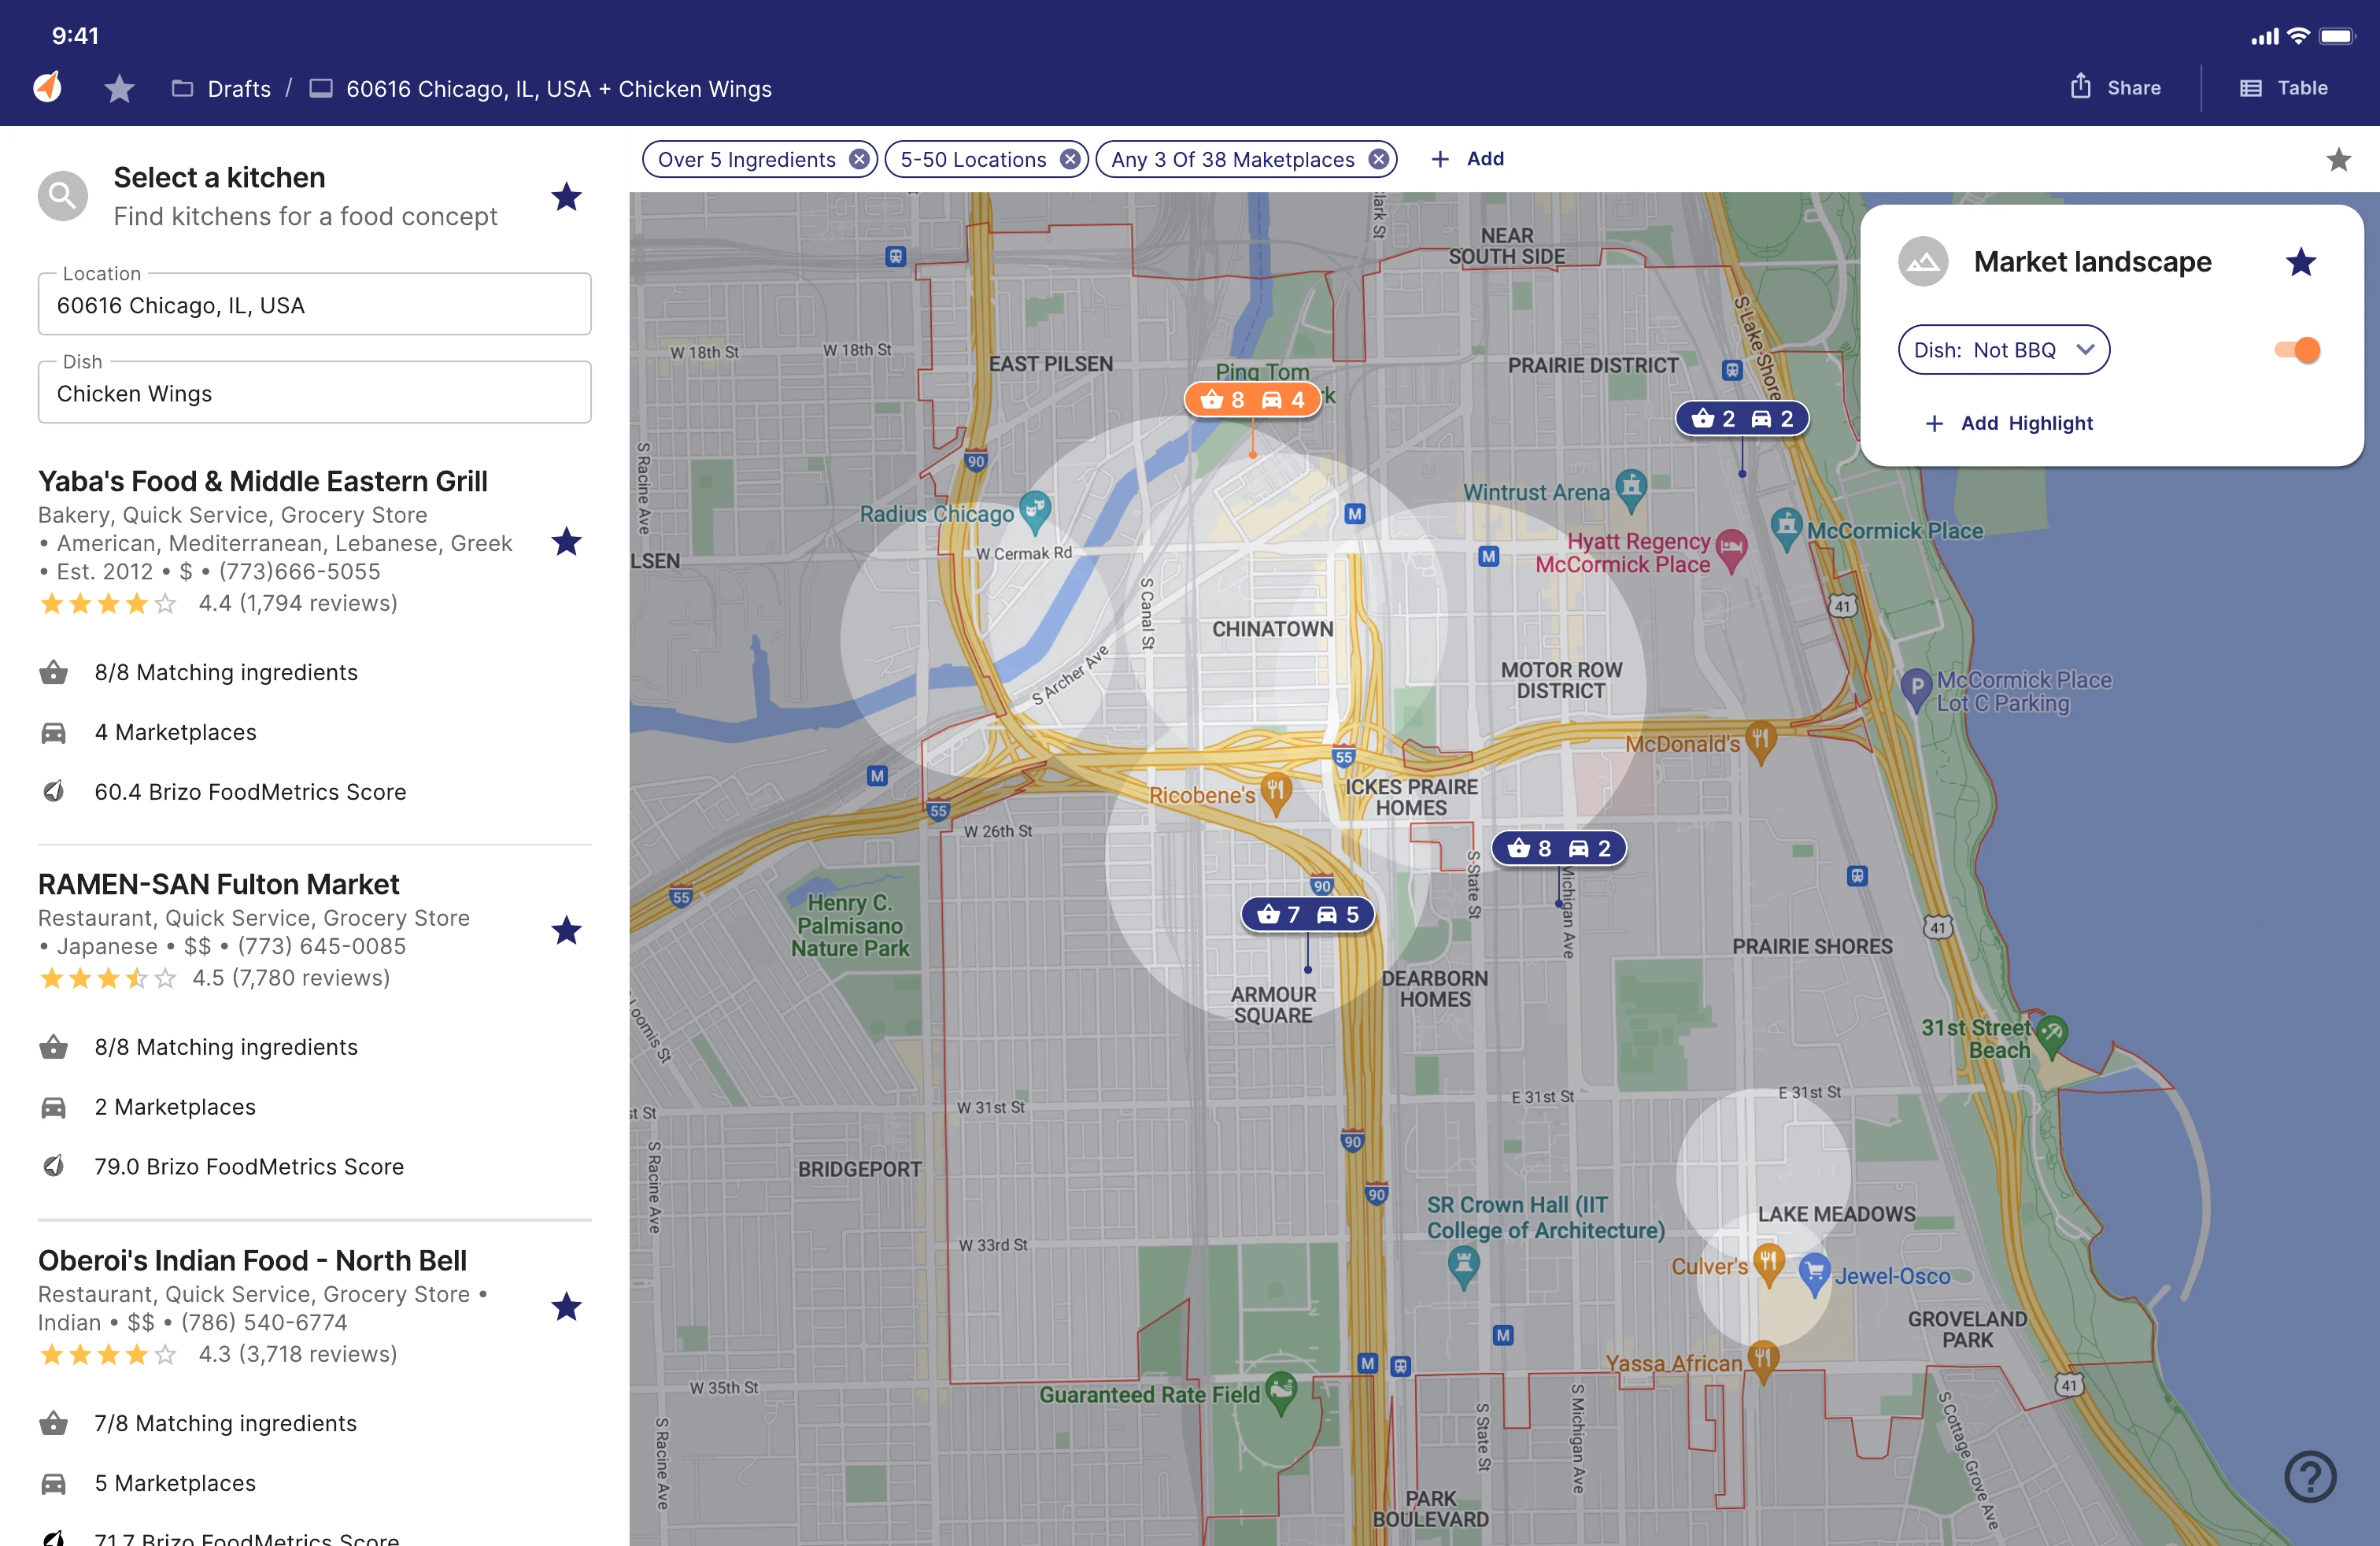Viewport: 2380px width, 1546px height.
Task: Favorite RAMEN-SAN Fulton Market
Action: click(x=566, y=930)
